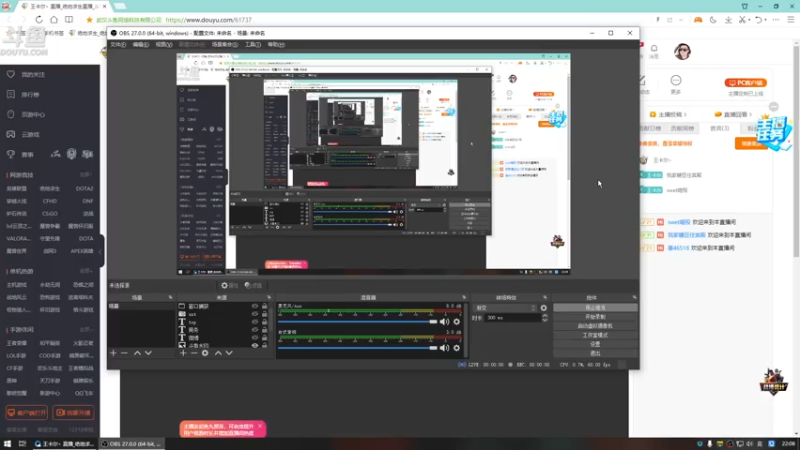The image size is (800, 450).
Task: Open the OBS File menu
Action: click(x=118, y=45)
